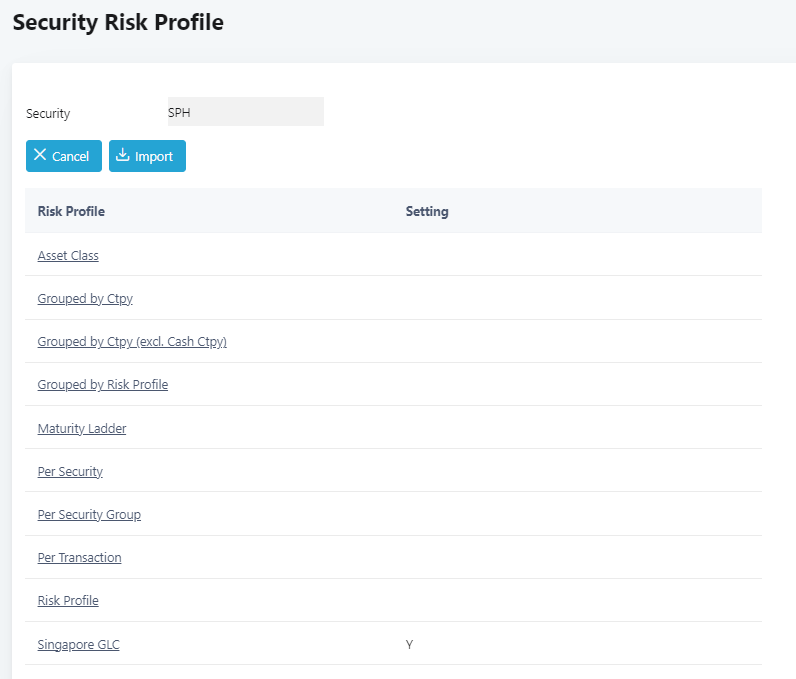Select the Risk Profile row link

[x=68, y=600]
